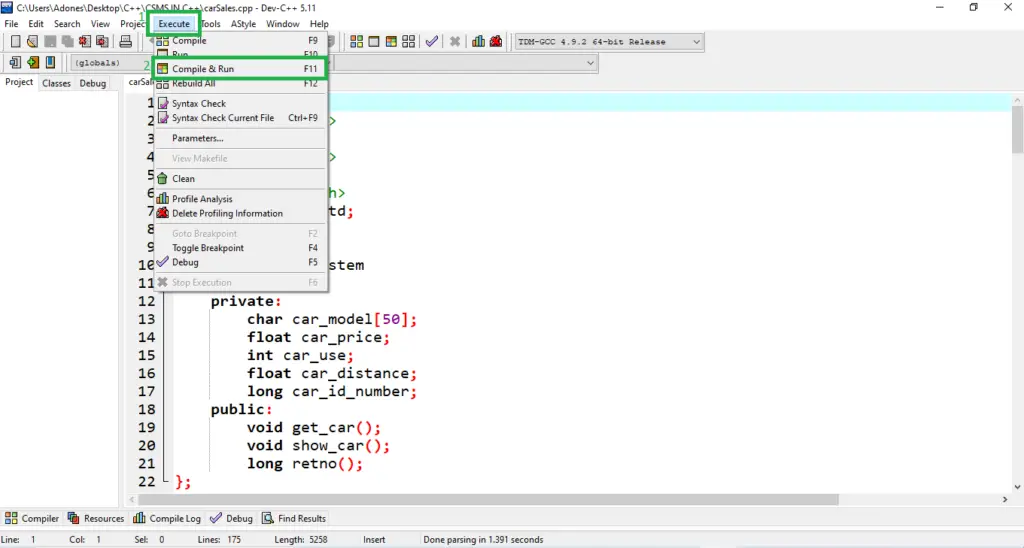
Task: Choose Toggle Breakpoint menu entry
Action: [x=239, y=248]
